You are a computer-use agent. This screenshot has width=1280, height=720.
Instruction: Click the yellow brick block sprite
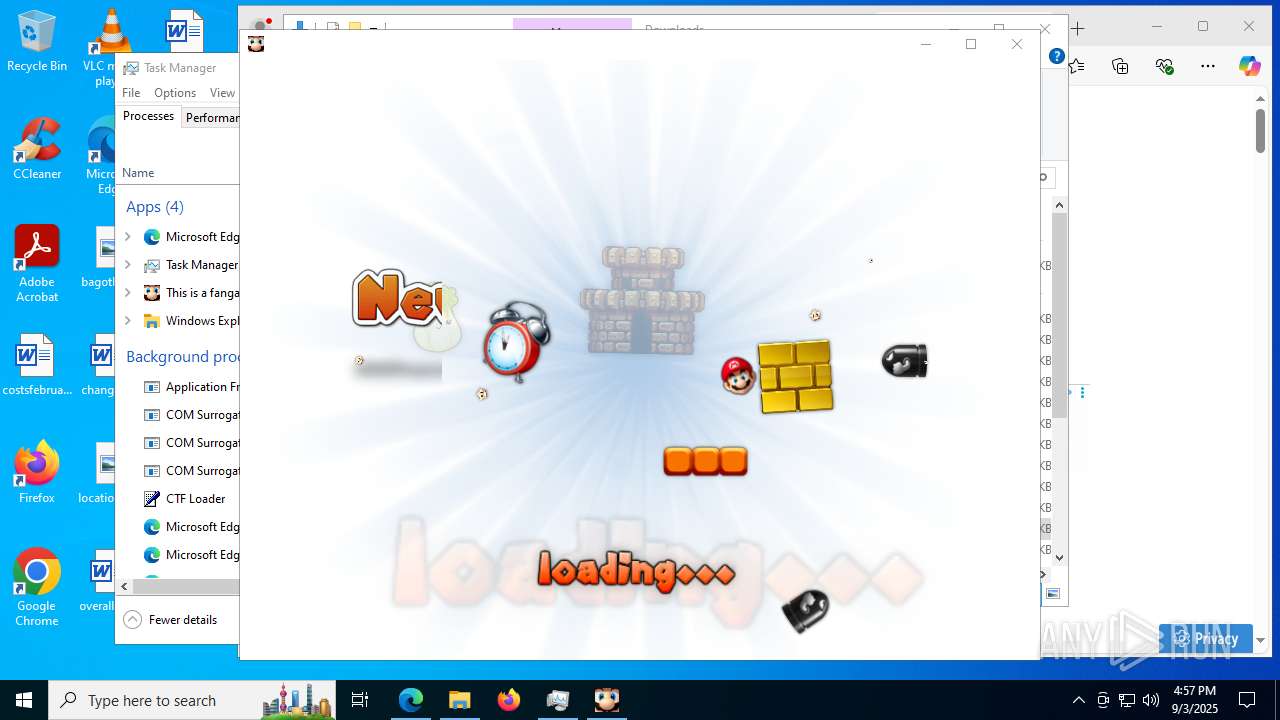(x=795, y=376)
